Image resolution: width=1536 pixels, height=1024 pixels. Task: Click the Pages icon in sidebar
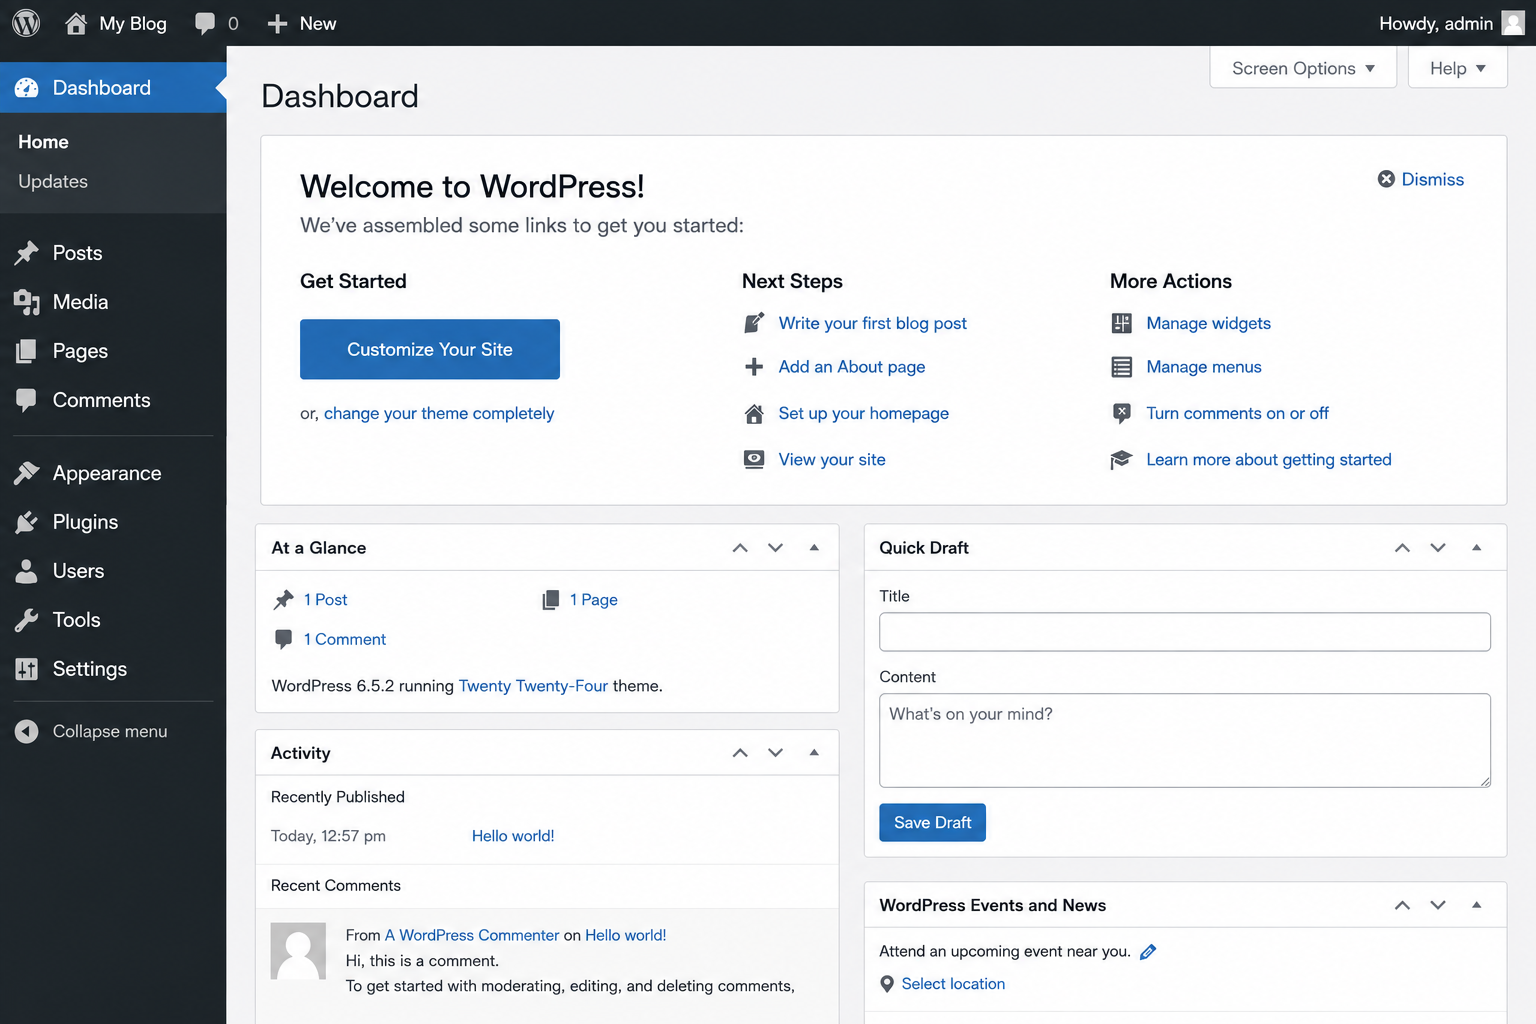[27, 351]
